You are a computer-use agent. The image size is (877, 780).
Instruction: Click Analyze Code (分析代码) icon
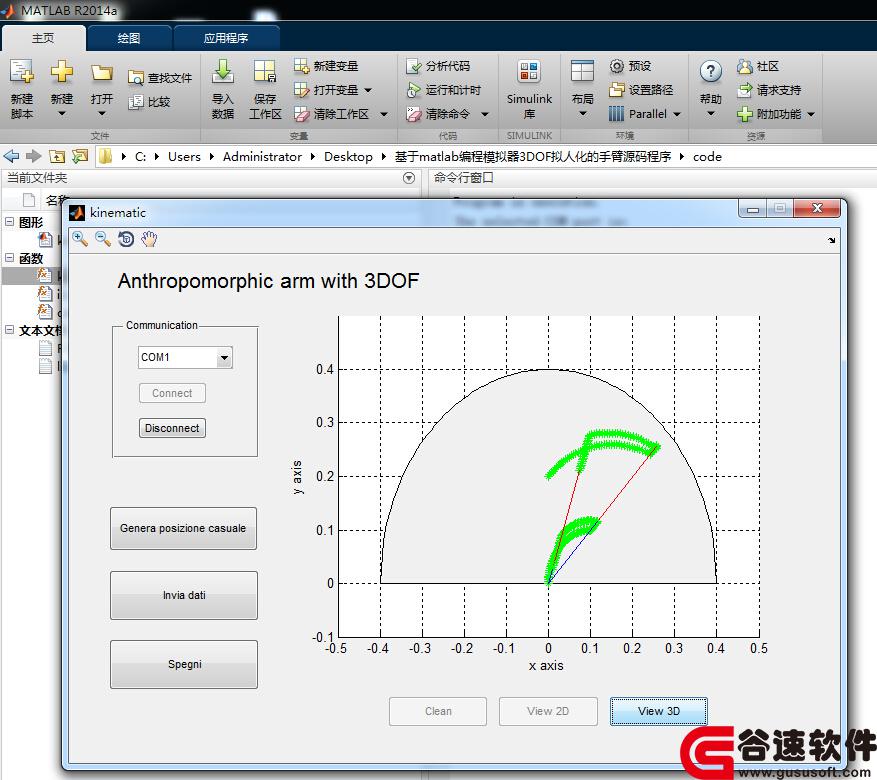click(x=414, y=66)
